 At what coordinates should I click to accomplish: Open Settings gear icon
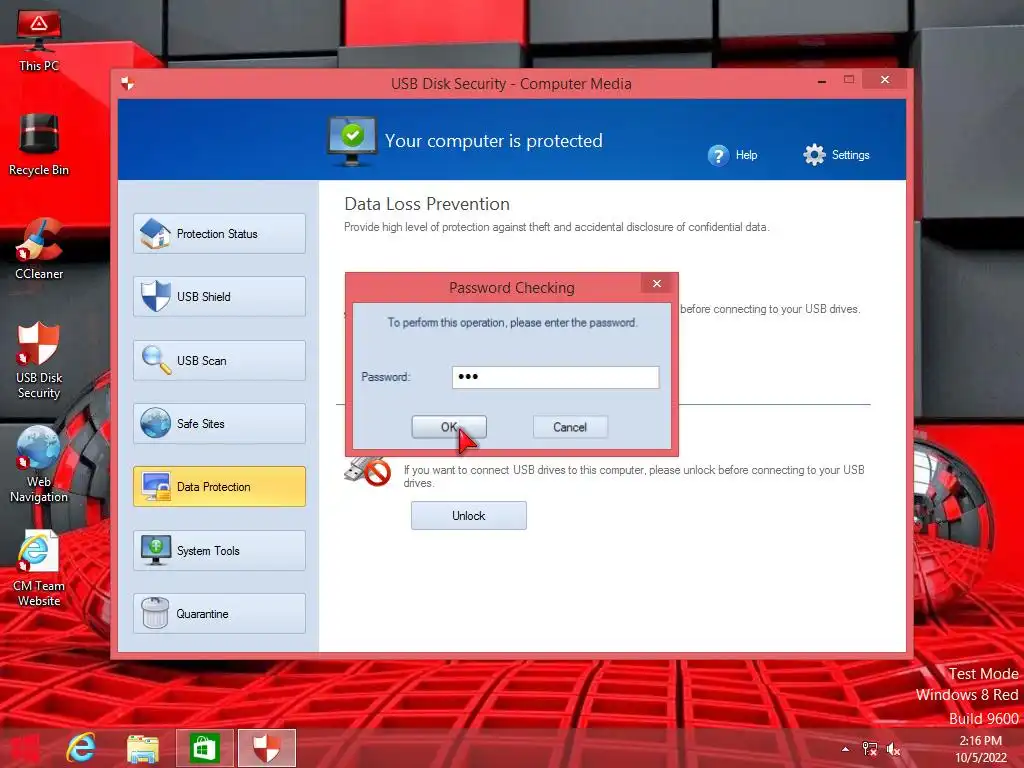(814, 155)
